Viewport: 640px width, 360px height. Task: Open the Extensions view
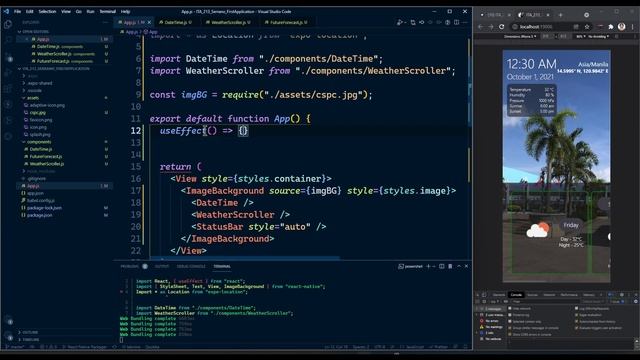point(8,88)
